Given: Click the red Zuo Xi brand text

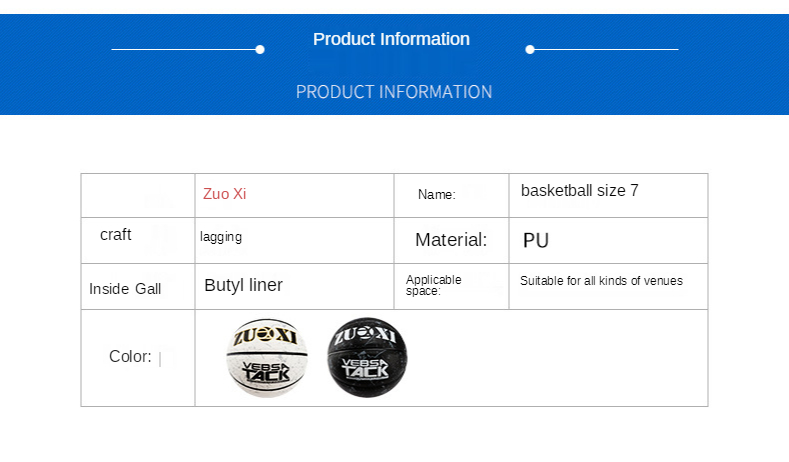Looking at the screenshot, I should click(224, 194).
